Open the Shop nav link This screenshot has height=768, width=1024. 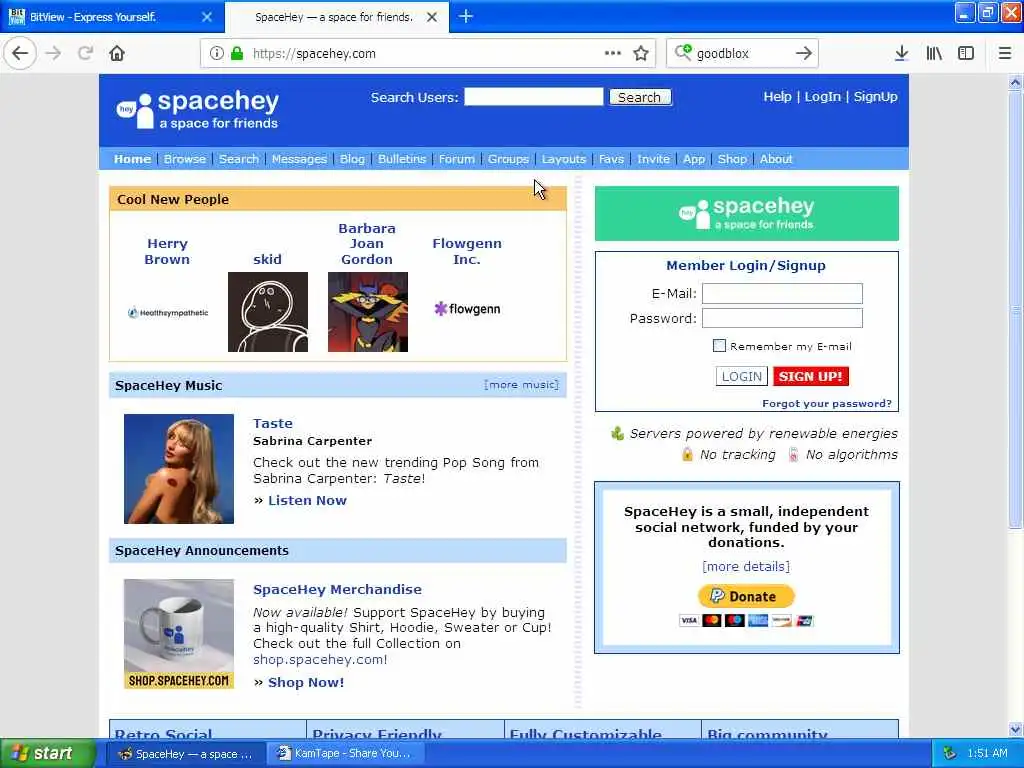[732, 159]
